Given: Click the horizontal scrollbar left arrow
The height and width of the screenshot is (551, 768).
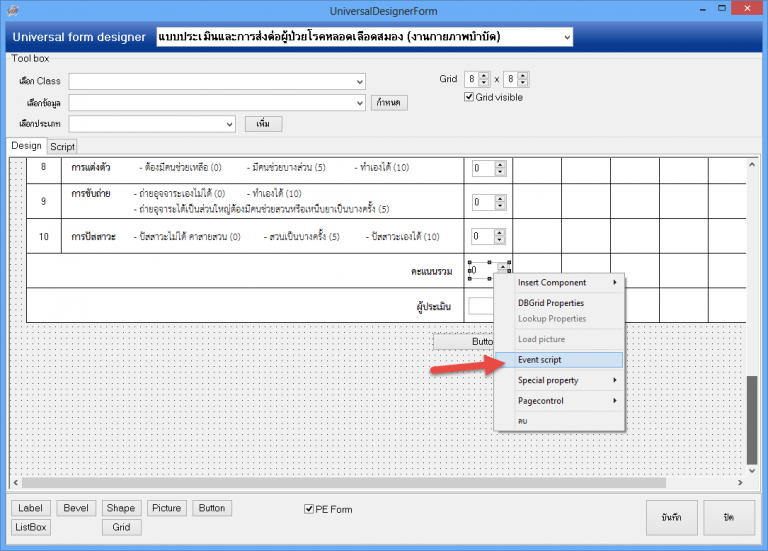Looking at the screenshot, I should [16, 483].
